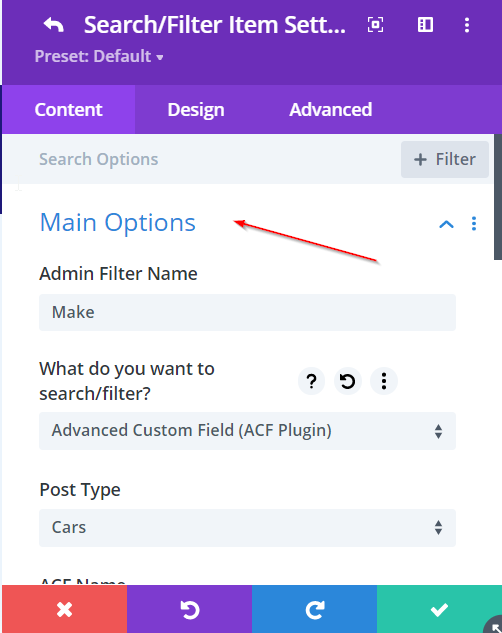Click the purple undo button at bottom
This screenshot has width=502, height=633.
coord(190,609)
